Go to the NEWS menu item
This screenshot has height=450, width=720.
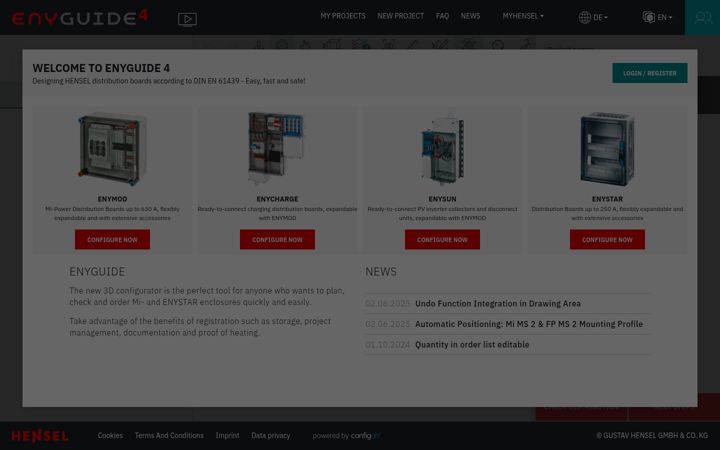[470, 16]
